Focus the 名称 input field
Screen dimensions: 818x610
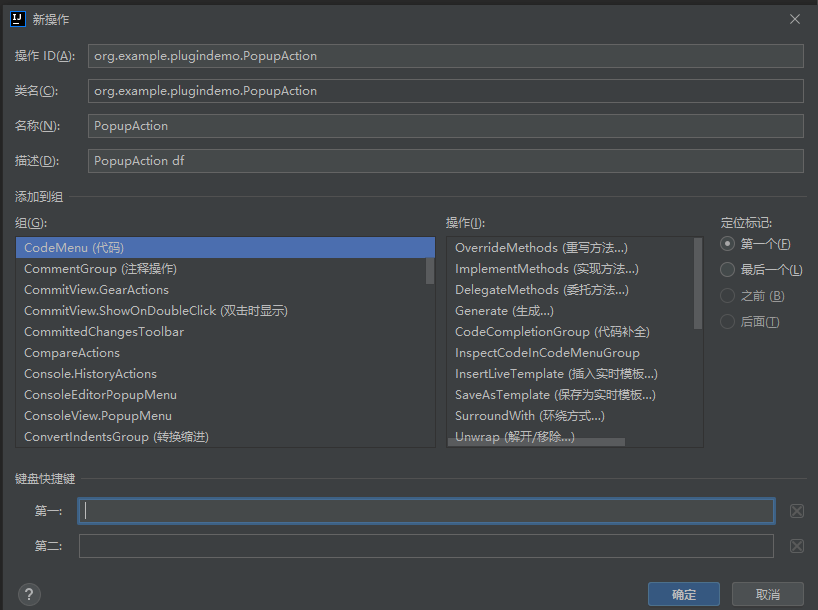coord(446,126)
